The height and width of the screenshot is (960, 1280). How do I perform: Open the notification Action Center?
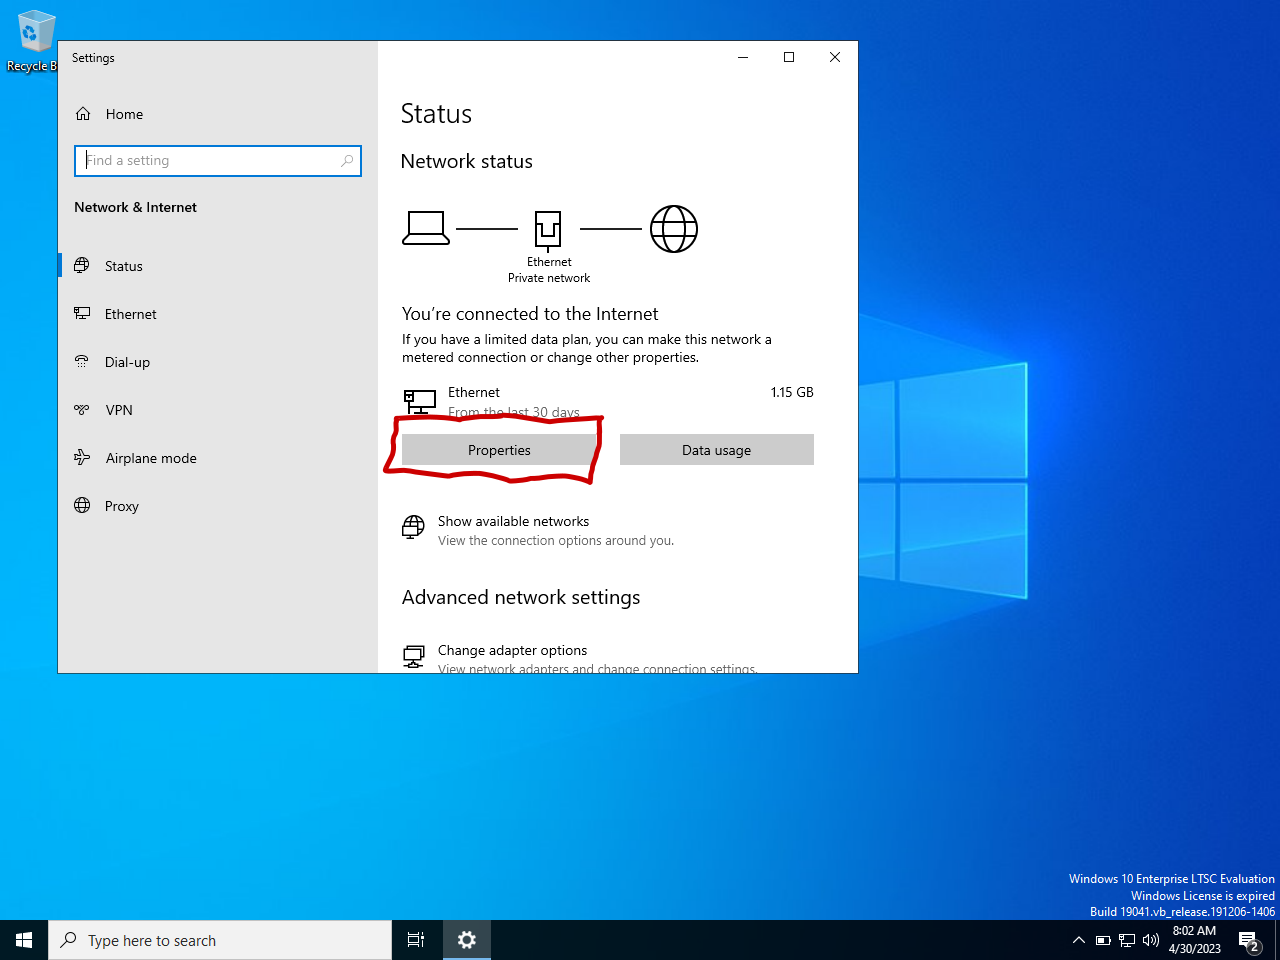pyautogui.click(x=1248, y=940)
